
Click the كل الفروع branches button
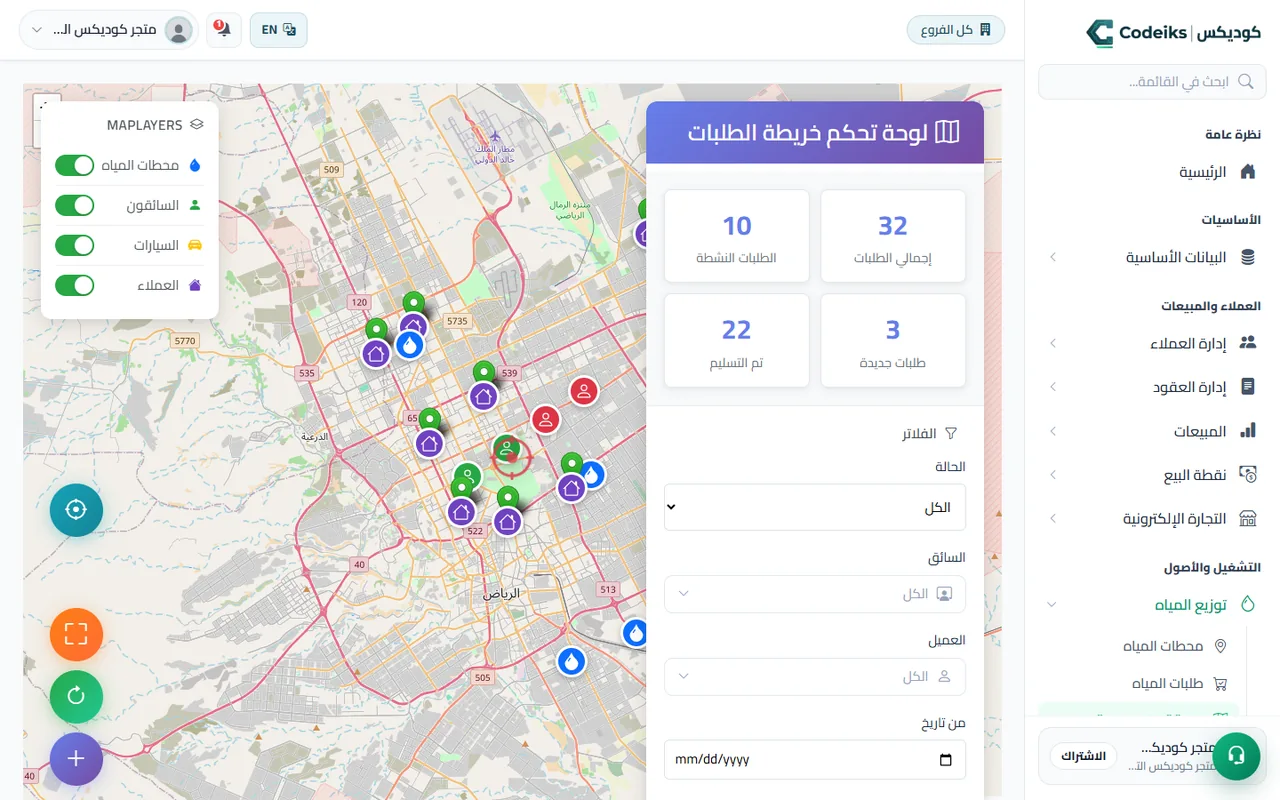pos(955,30)
